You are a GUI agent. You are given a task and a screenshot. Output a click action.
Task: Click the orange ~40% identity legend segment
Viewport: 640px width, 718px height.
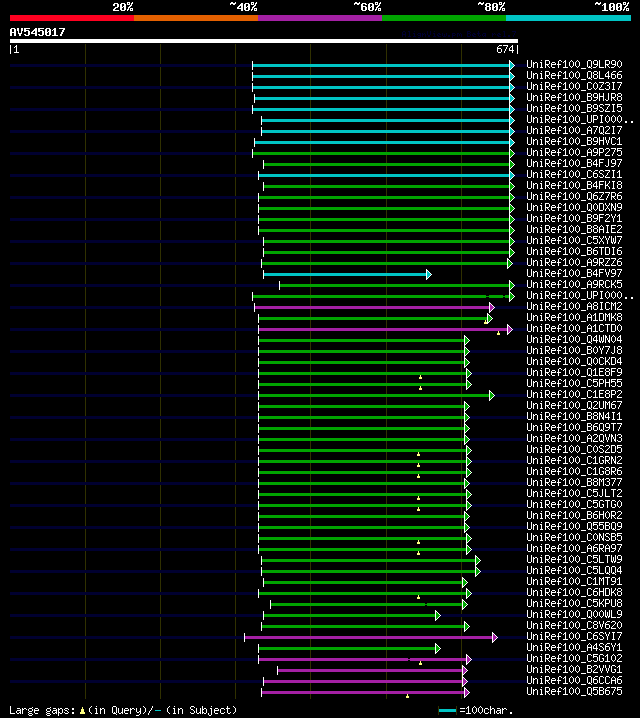196,18
